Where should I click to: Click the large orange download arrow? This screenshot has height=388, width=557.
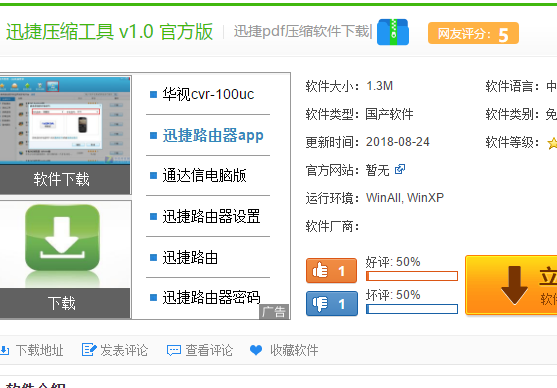[x=514, y=286]
